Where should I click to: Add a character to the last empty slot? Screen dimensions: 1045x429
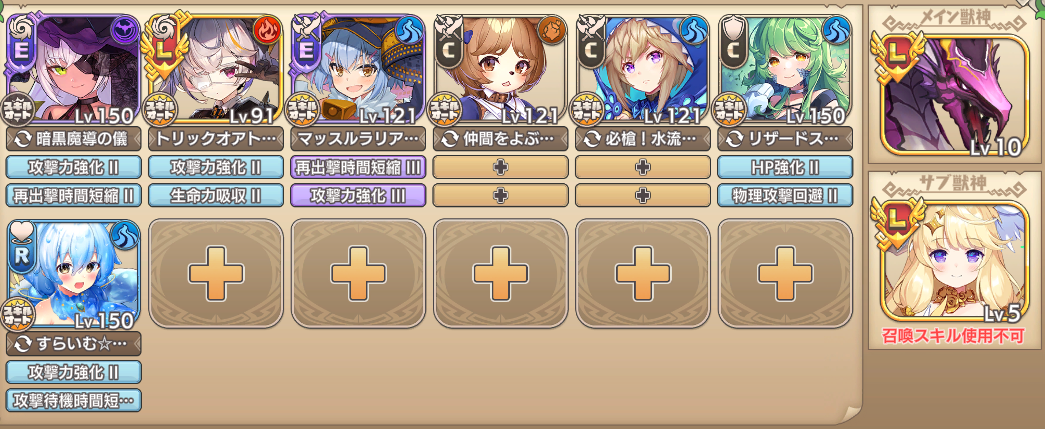[785, 274]
